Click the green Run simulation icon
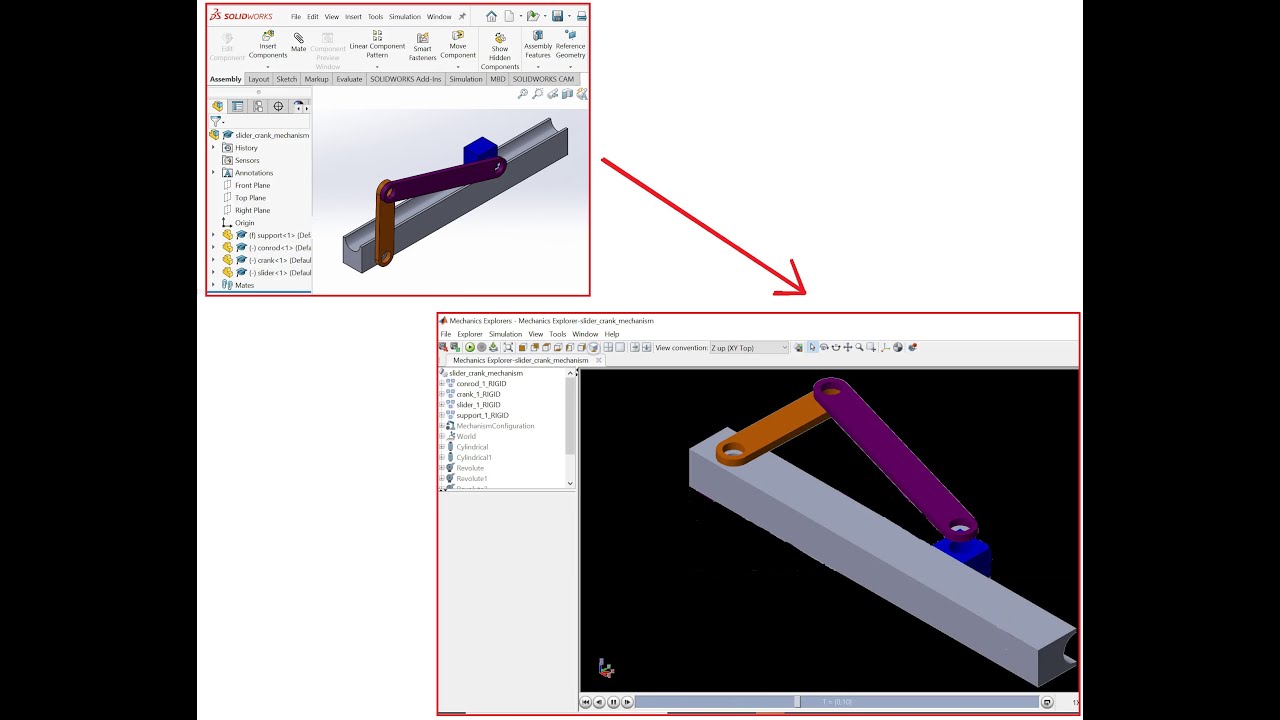Viewport: 1280px width, 720px height. (x=470, y=348)
